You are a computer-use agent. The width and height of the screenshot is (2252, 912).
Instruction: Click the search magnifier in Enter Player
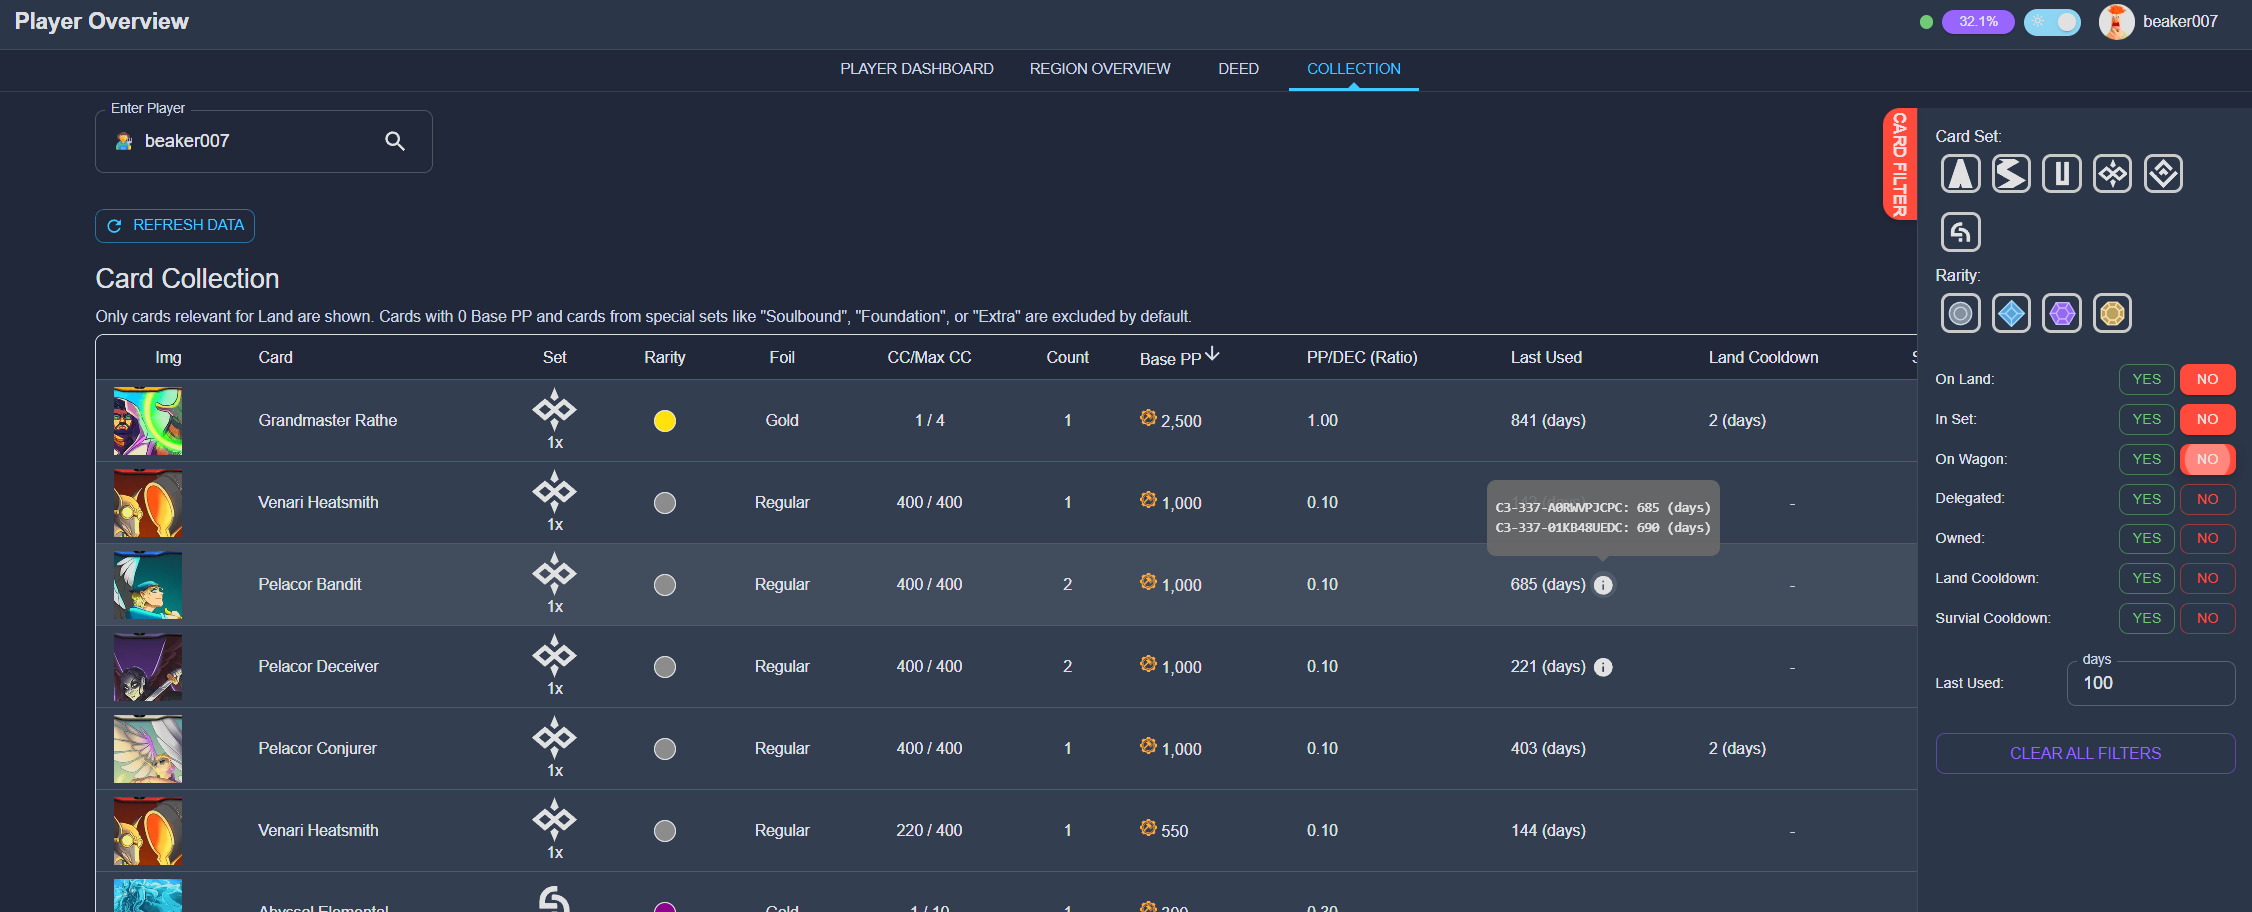click(395, 142)
